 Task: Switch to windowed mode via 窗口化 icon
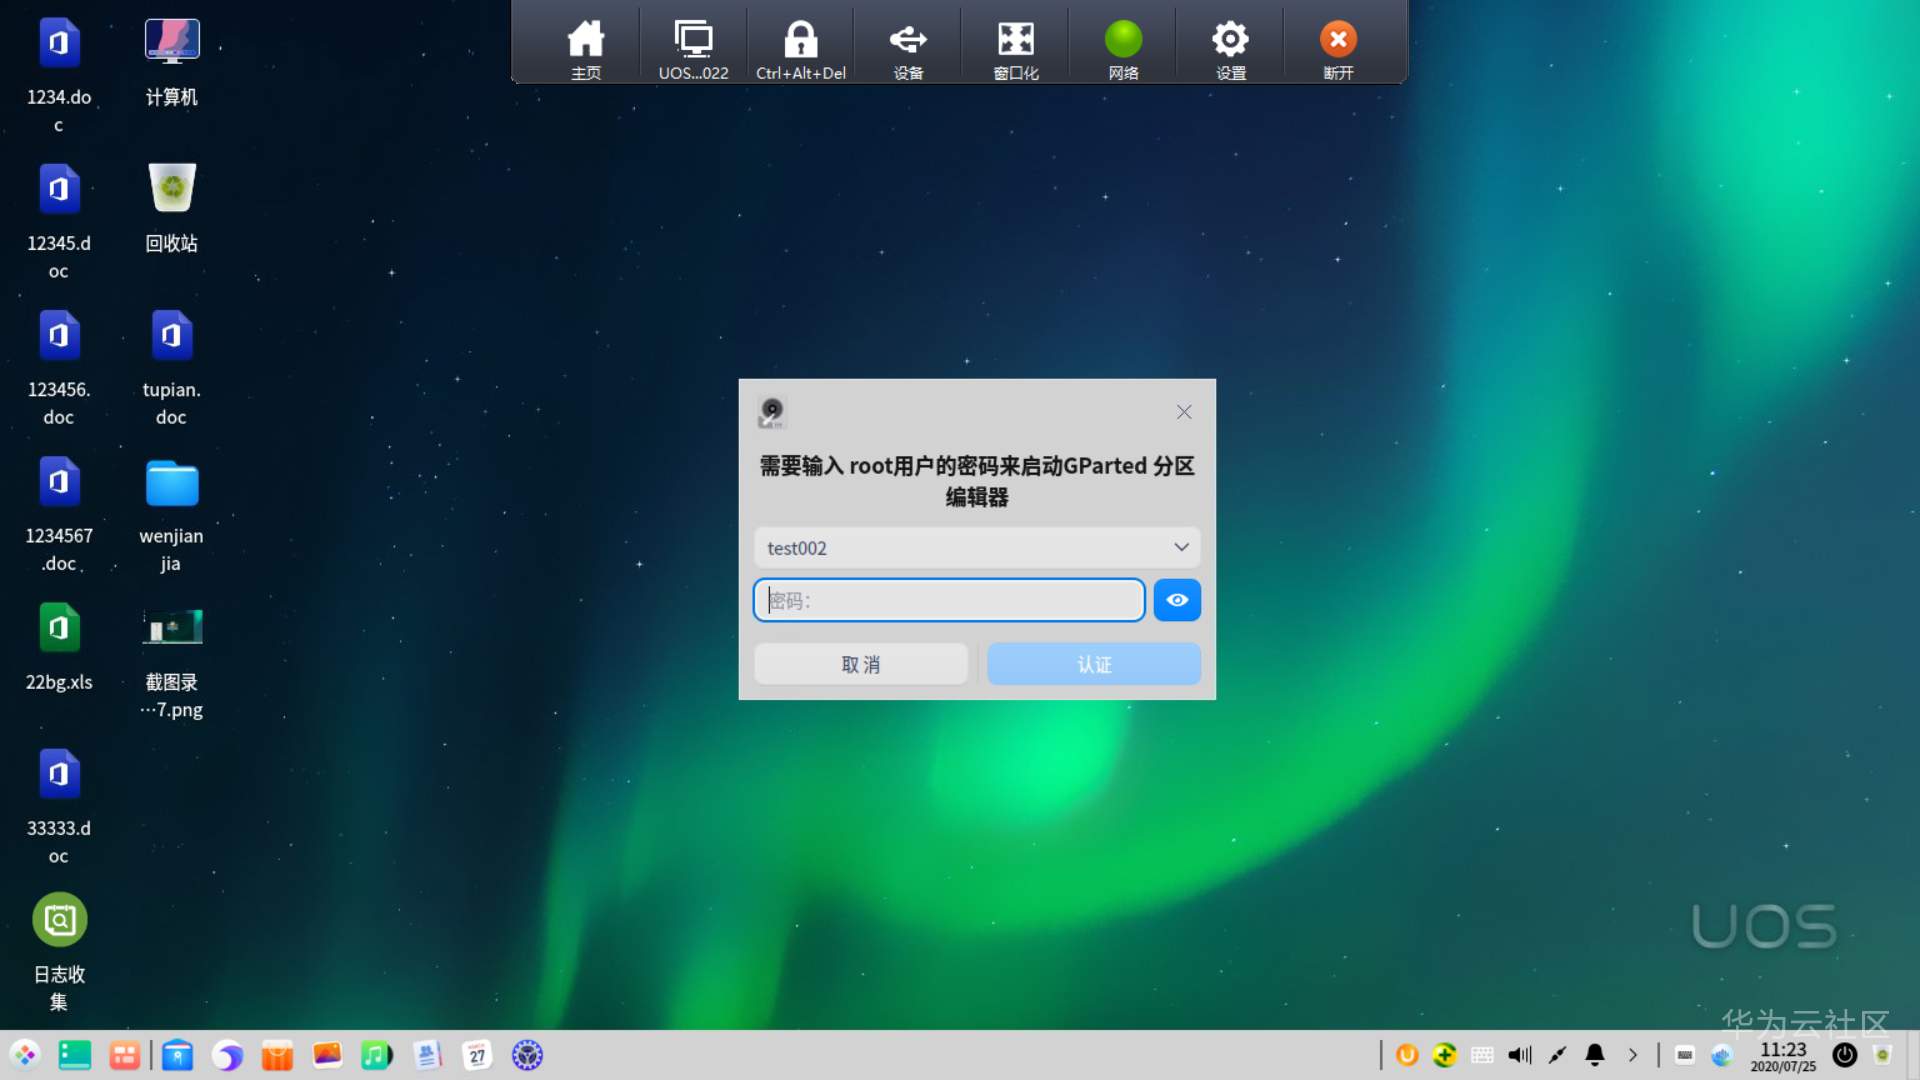1015,45
